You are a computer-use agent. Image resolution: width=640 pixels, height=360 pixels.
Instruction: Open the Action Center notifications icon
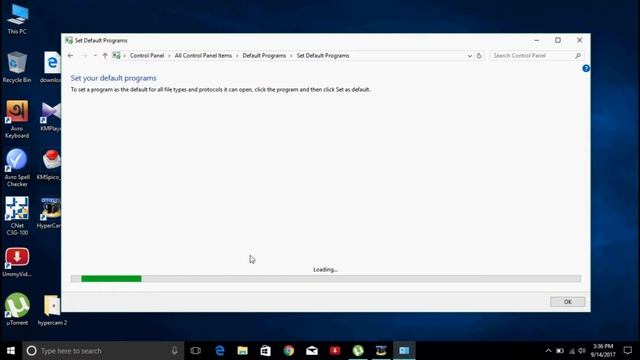tap(628, 351)
